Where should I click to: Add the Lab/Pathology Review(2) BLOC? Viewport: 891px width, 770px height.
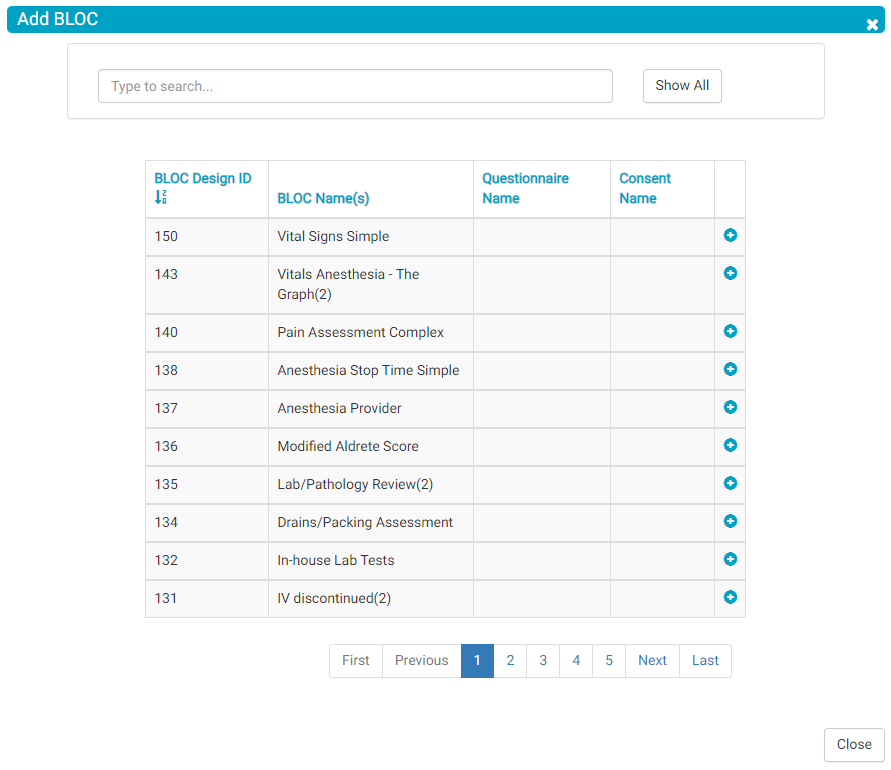coord(730,483)
